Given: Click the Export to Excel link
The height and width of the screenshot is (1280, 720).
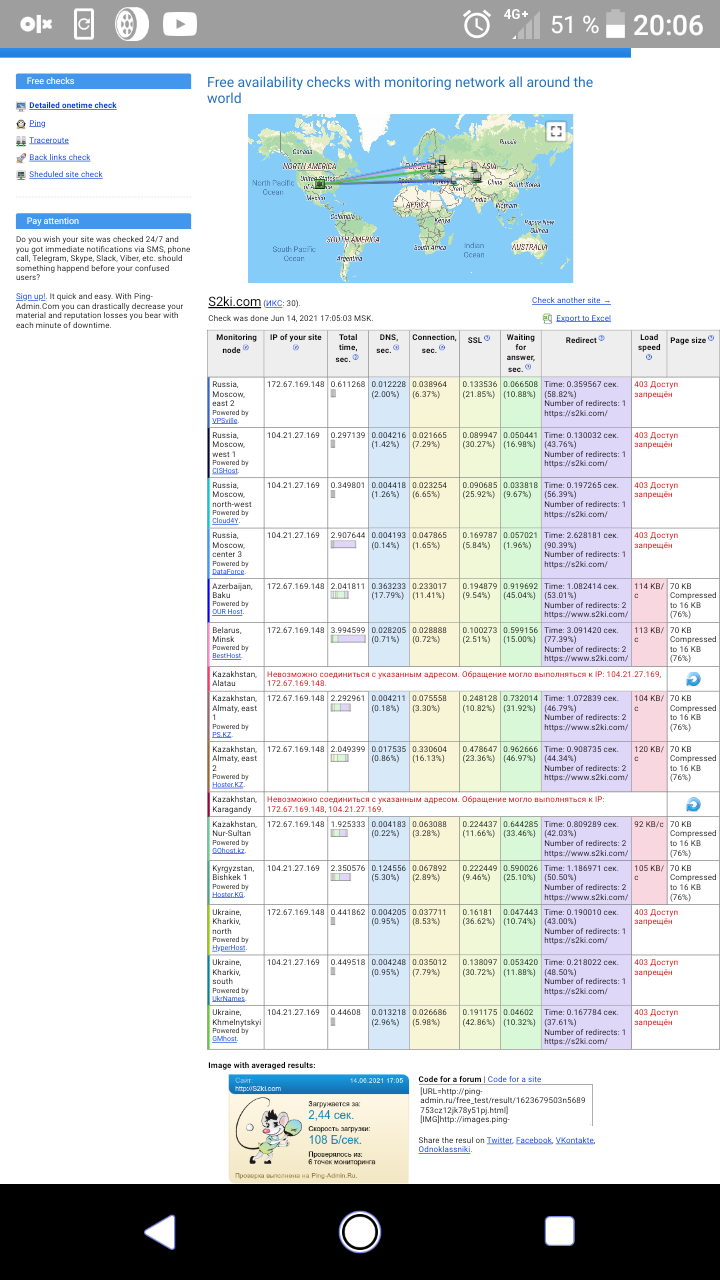Looking at the screenshot, I should click(x=582, y=318).
